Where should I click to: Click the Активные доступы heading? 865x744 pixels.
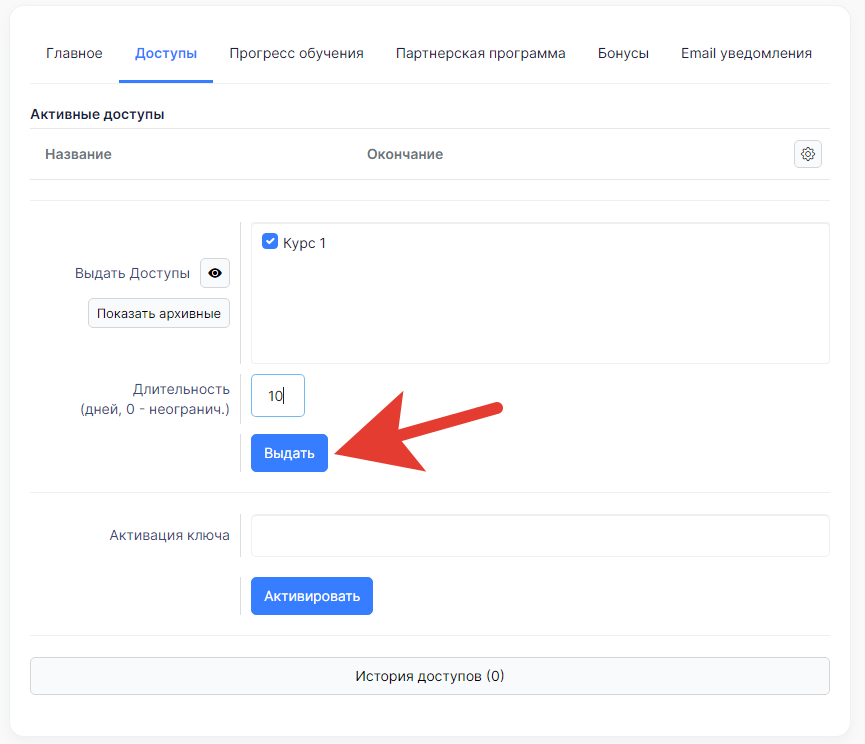point(97,114)
